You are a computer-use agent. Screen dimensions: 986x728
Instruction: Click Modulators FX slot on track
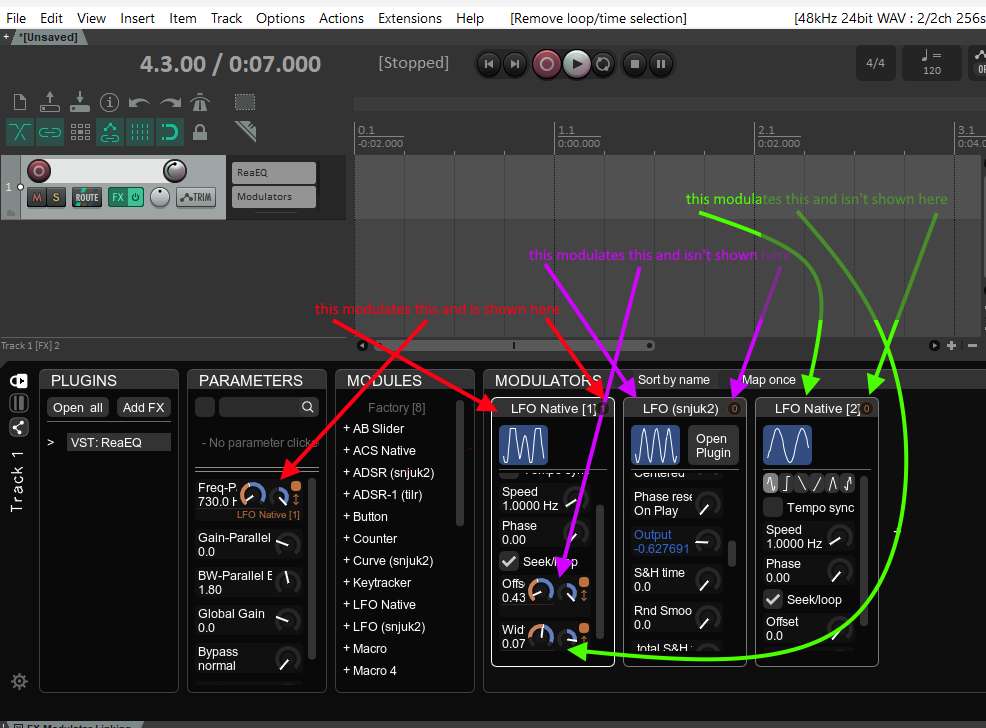tap(274, 197)
